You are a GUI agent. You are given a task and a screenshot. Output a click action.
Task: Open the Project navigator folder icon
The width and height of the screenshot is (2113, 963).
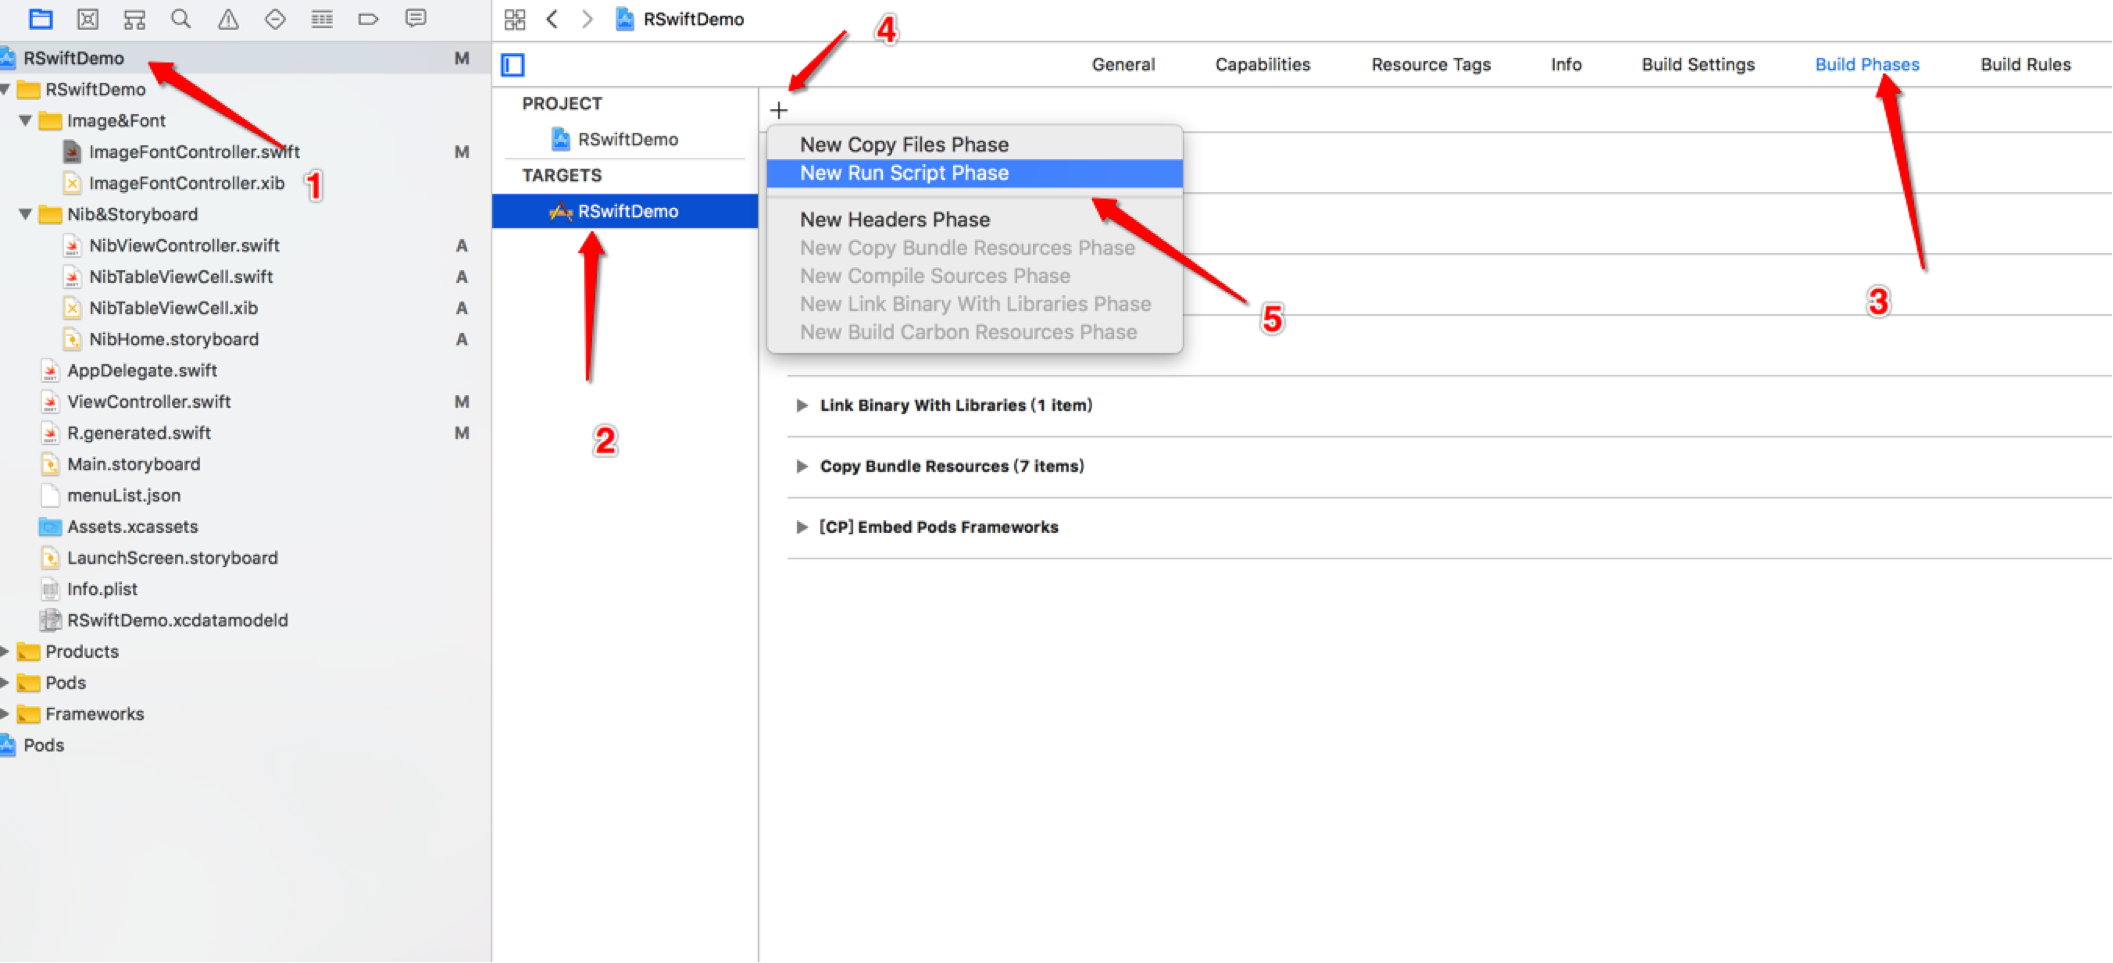pos(41,18)
